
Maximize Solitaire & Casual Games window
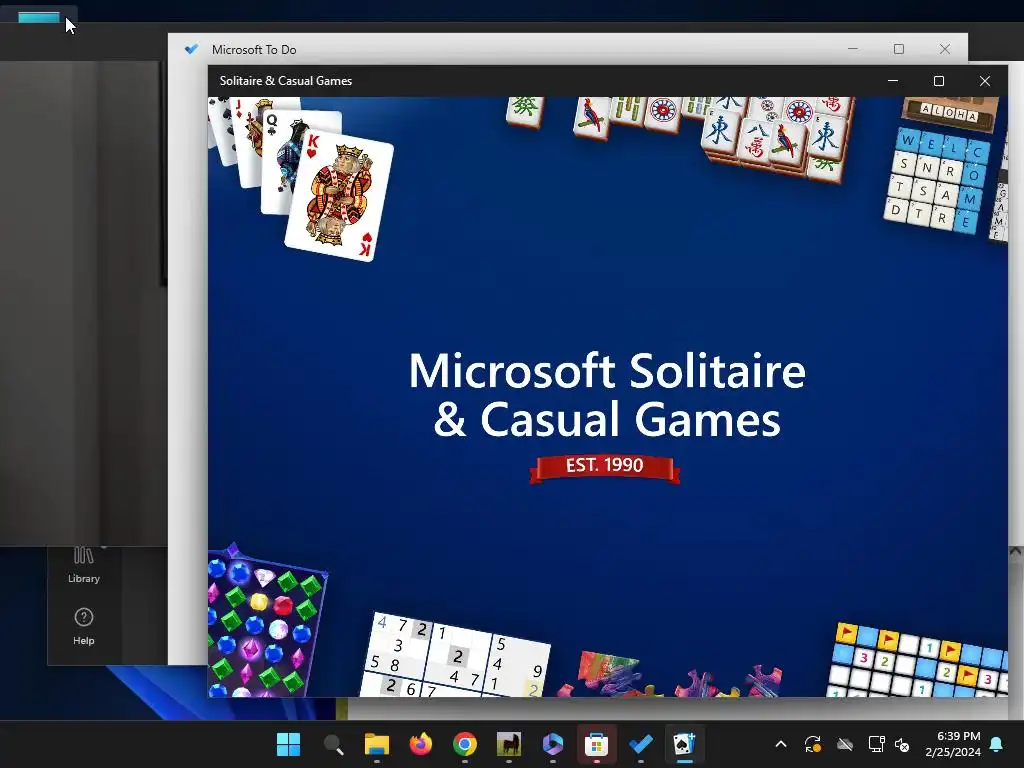tap(938, 81)
